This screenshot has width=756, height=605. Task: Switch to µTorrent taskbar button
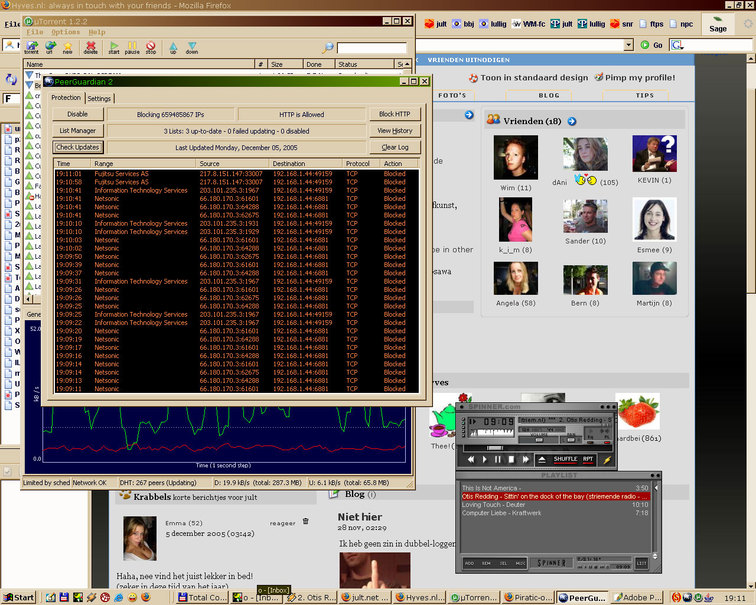tap(473, 597)
